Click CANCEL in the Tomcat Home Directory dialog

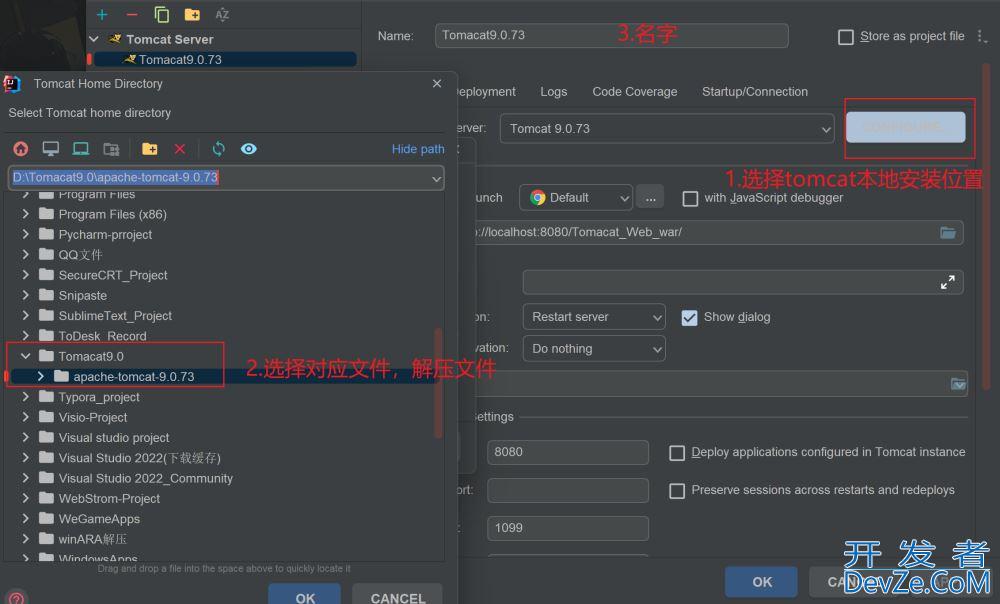[397, 594]
